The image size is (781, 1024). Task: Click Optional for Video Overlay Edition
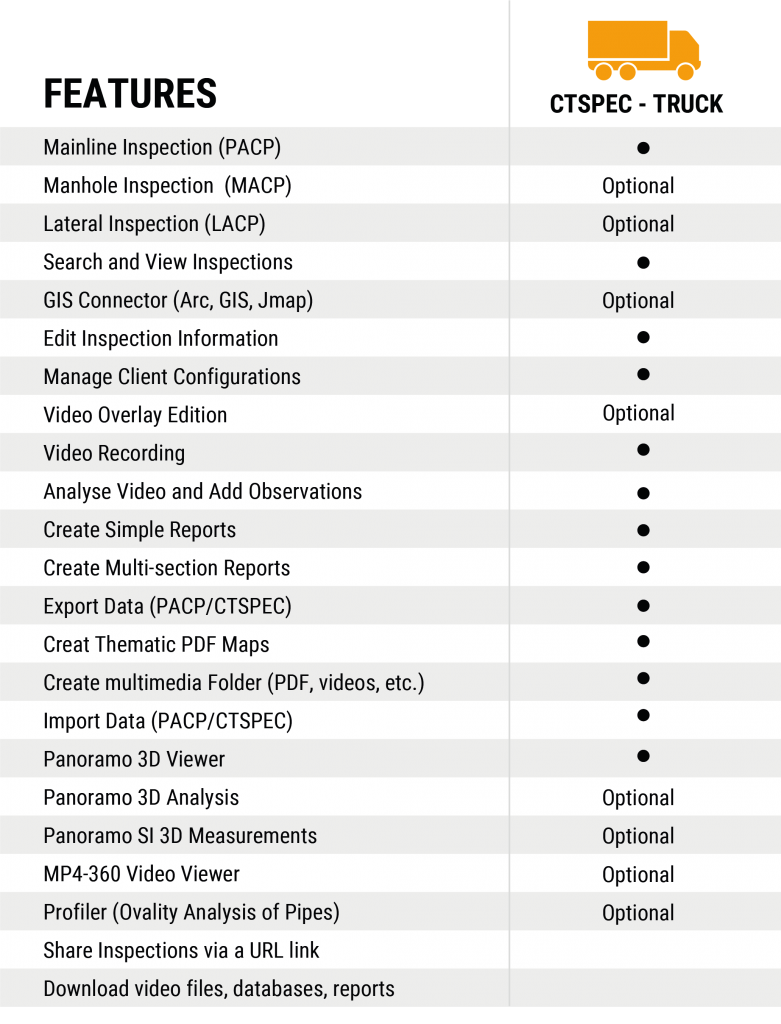click(638, 413)
